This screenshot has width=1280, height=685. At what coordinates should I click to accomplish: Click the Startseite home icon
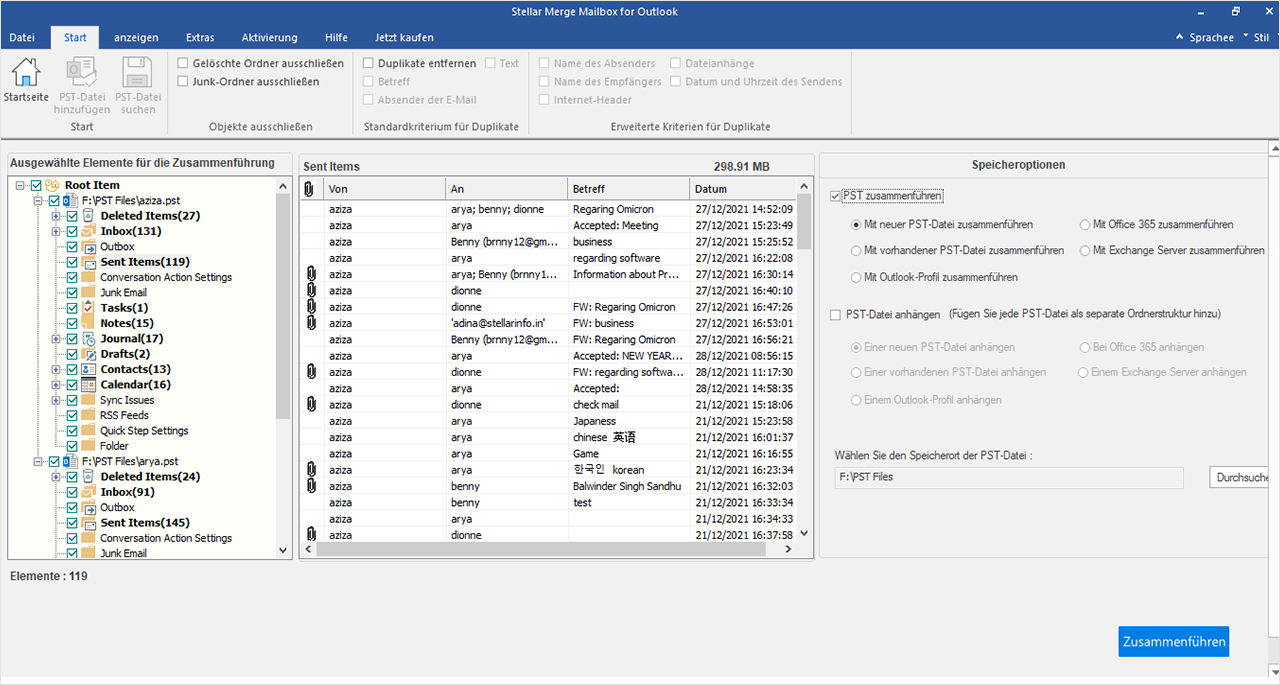pyautogui.click(x=26, y=72)
